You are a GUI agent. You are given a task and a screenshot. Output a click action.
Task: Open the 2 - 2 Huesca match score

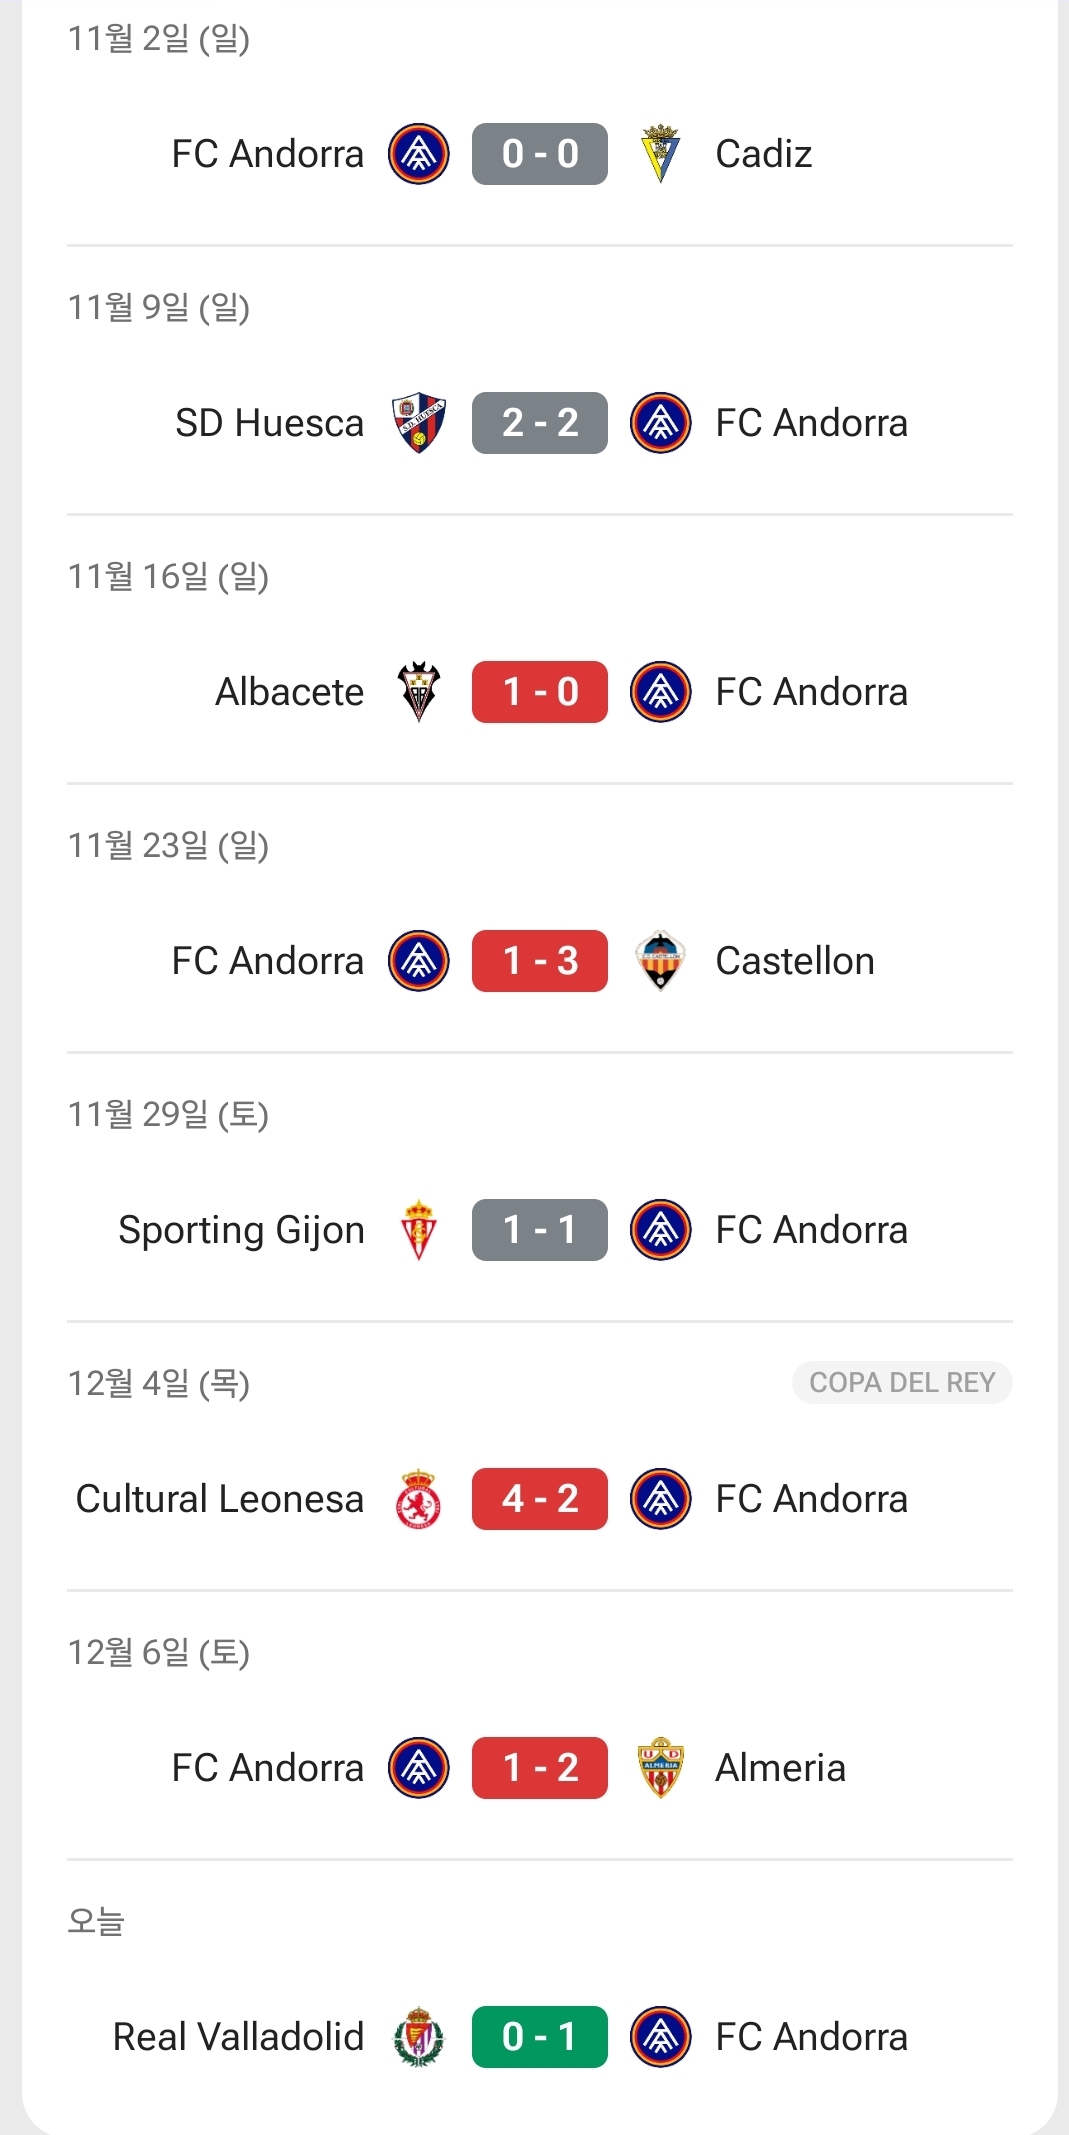pos(540,423)
